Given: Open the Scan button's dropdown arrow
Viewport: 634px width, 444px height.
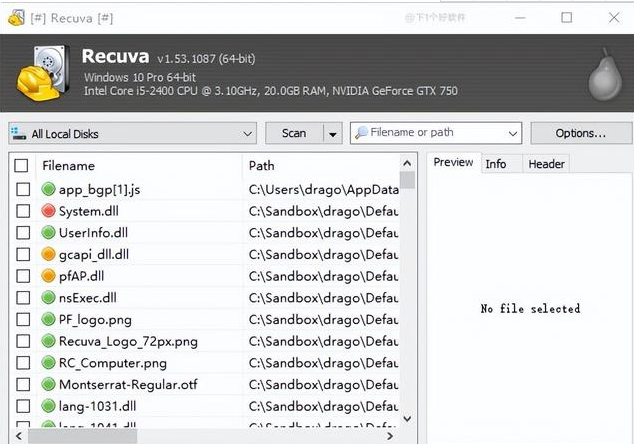Looking at the screenshot, I should [332, 134].
